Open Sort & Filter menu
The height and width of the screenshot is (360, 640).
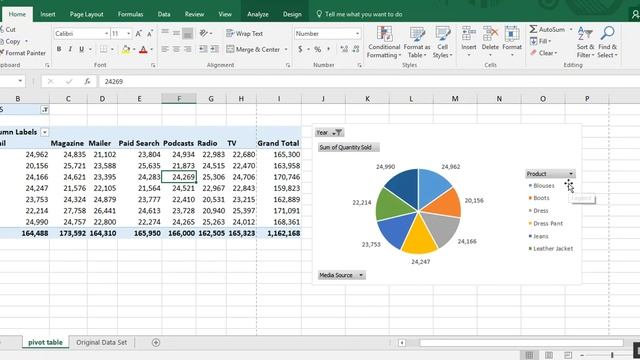pyautogui.click(x=585, y=42)
